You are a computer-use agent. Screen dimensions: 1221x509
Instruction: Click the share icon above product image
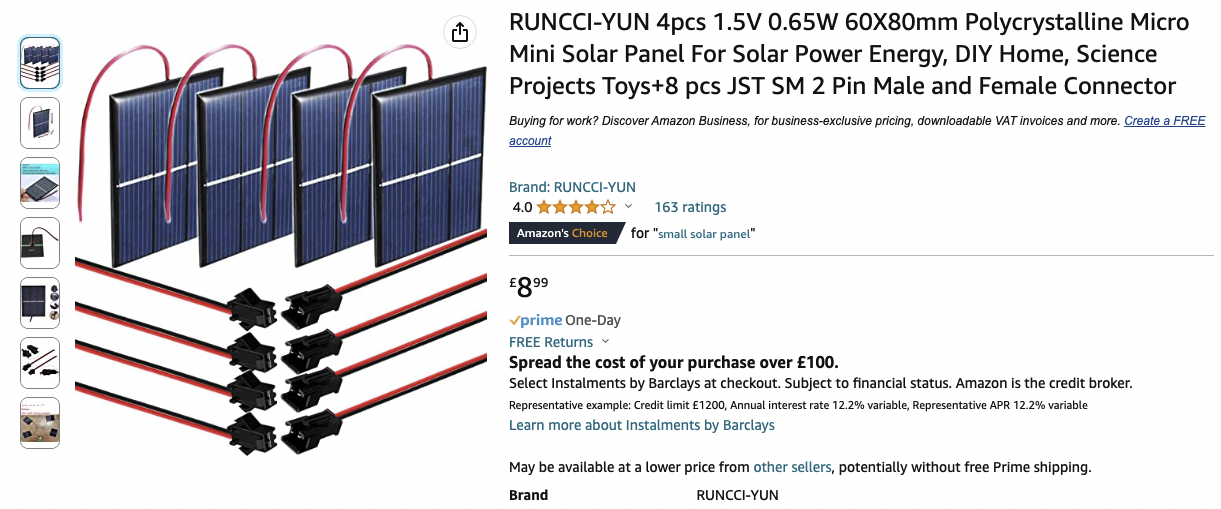pos(459,32)
